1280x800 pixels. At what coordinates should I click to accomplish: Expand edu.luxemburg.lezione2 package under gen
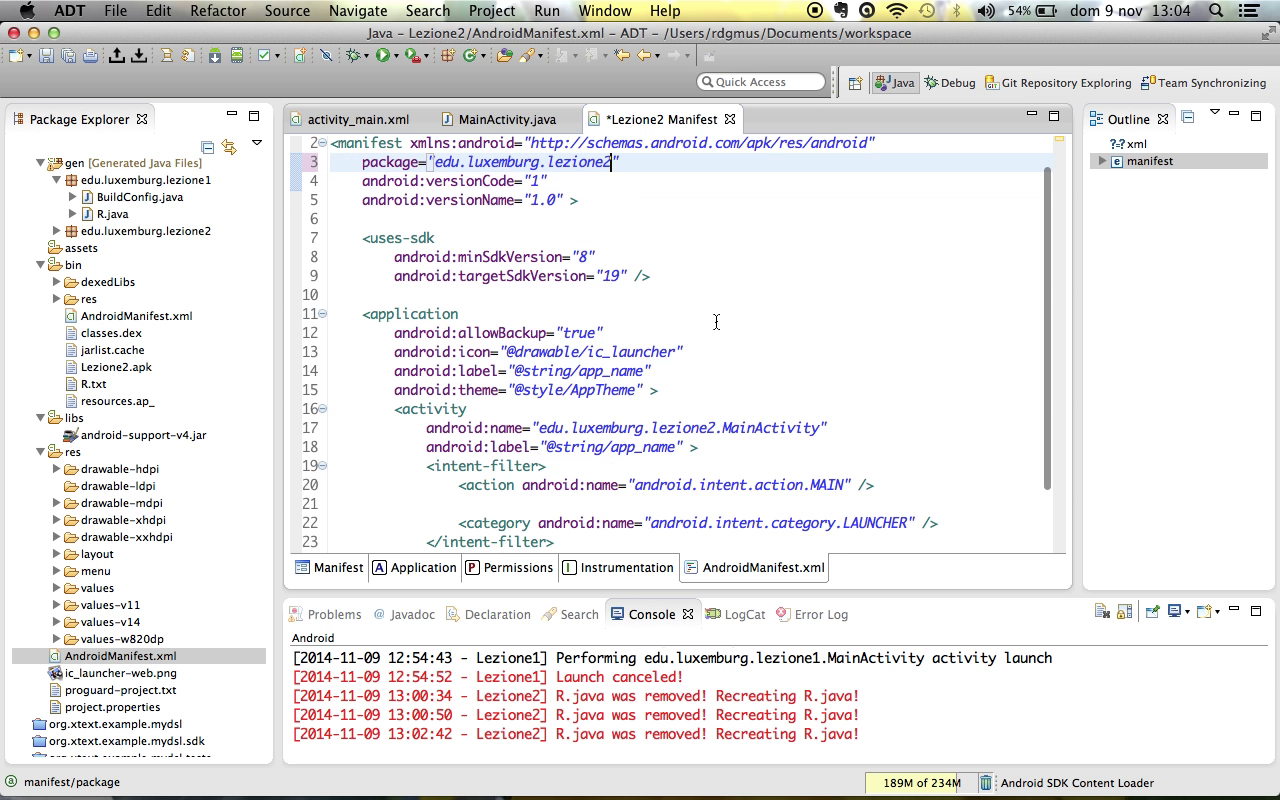[x=57, y=231]
